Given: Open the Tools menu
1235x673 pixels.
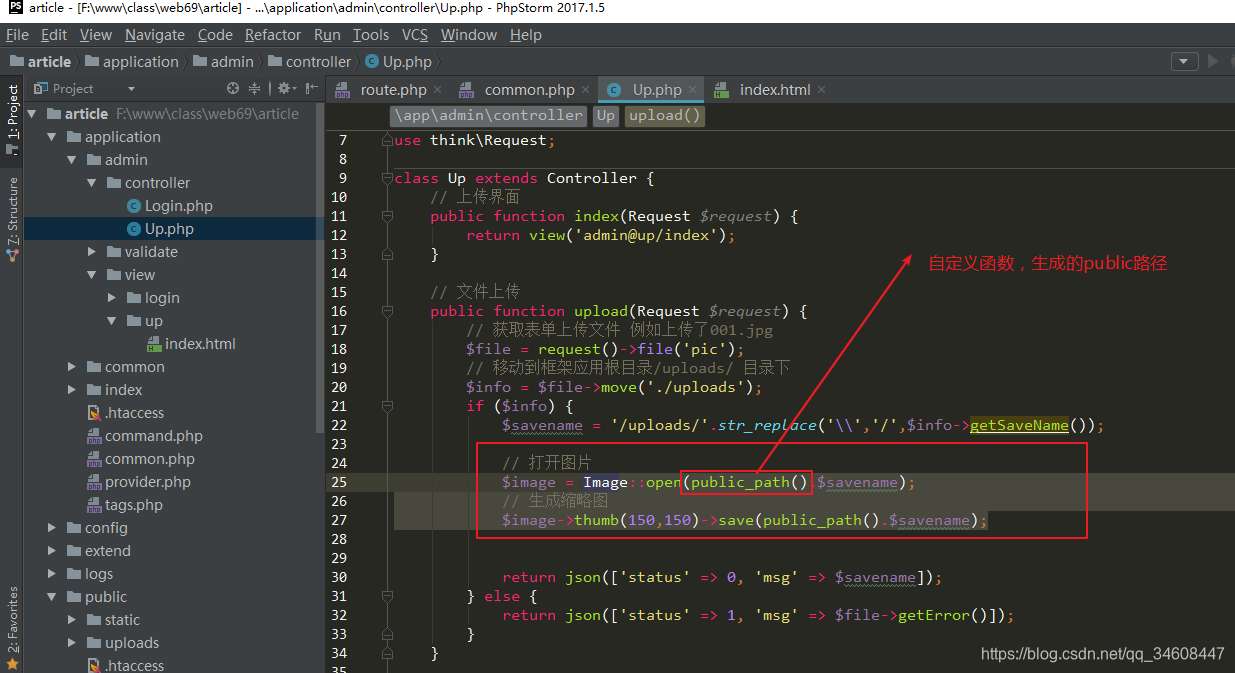Looking at the screenshot, I should pyautogui.click(x=371, y=35).
